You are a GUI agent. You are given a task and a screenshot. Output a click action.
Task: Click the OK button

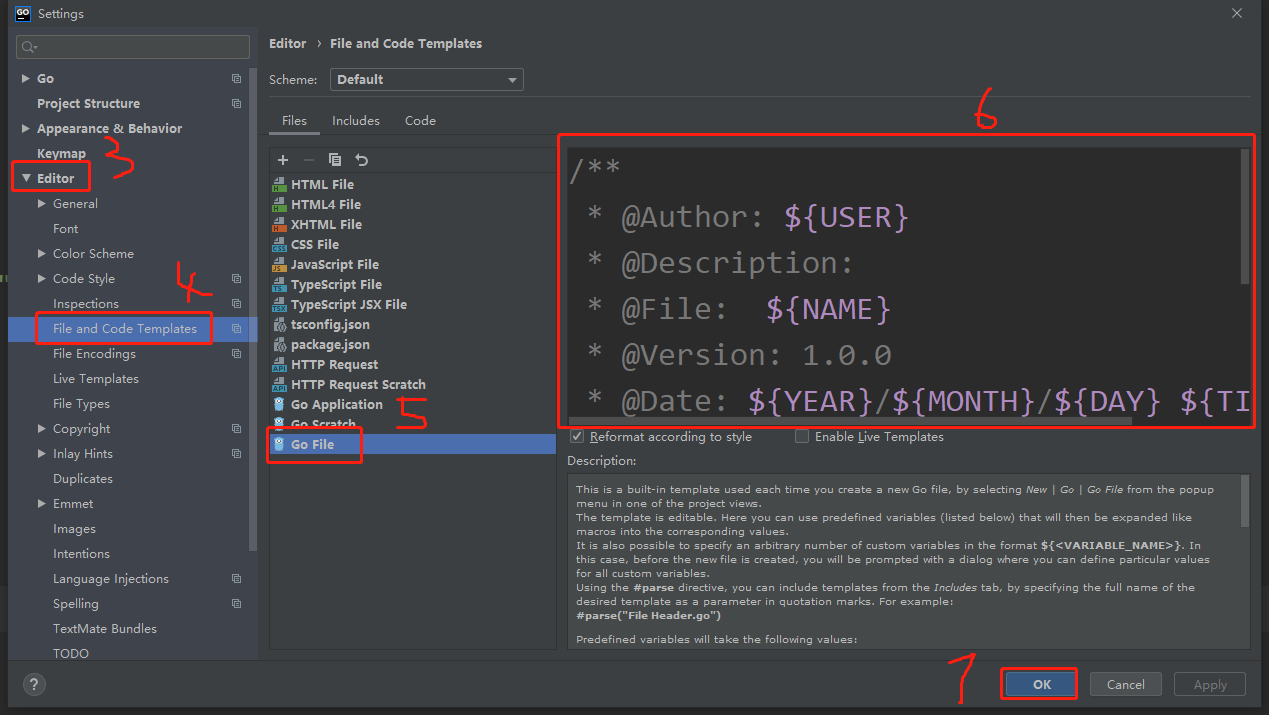(1041, 684)
